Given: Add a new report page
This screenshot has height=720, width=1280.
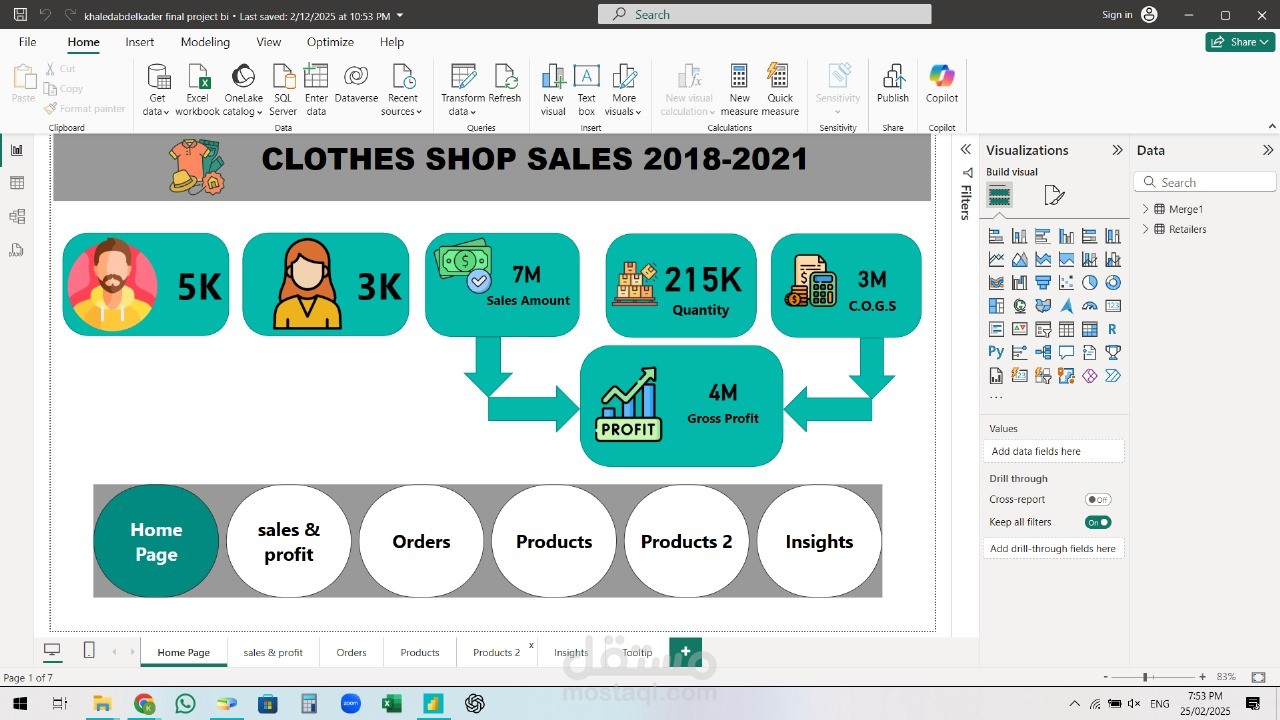Looking at the screenshot, I should (685, 651).
